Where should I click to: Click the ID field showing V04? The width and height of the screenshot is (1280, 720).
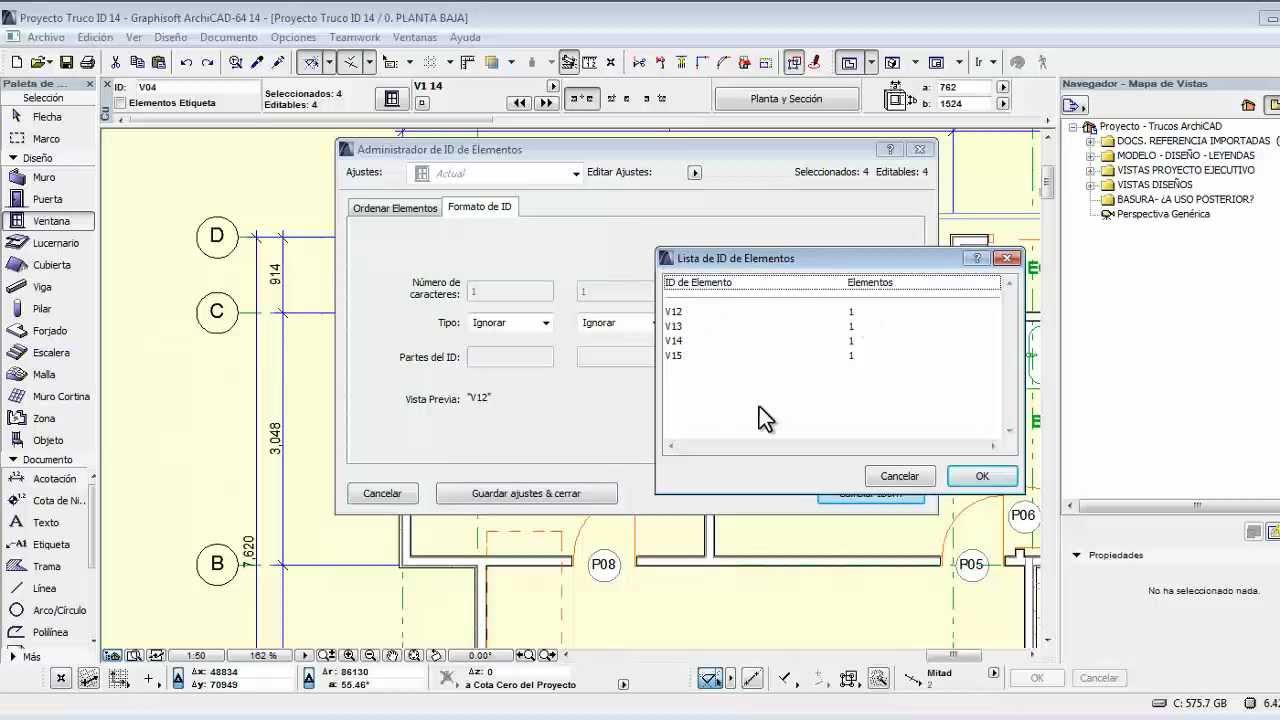pyautogui.click(x=196, y=87)
